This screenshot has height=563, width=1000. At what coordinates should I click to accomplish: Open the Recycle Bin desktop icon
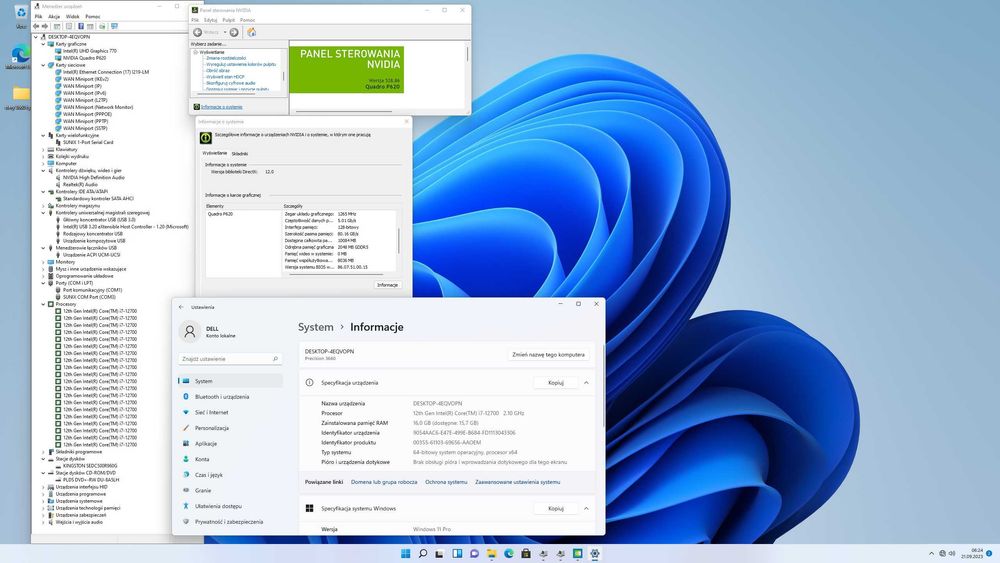tap(21, 15)
